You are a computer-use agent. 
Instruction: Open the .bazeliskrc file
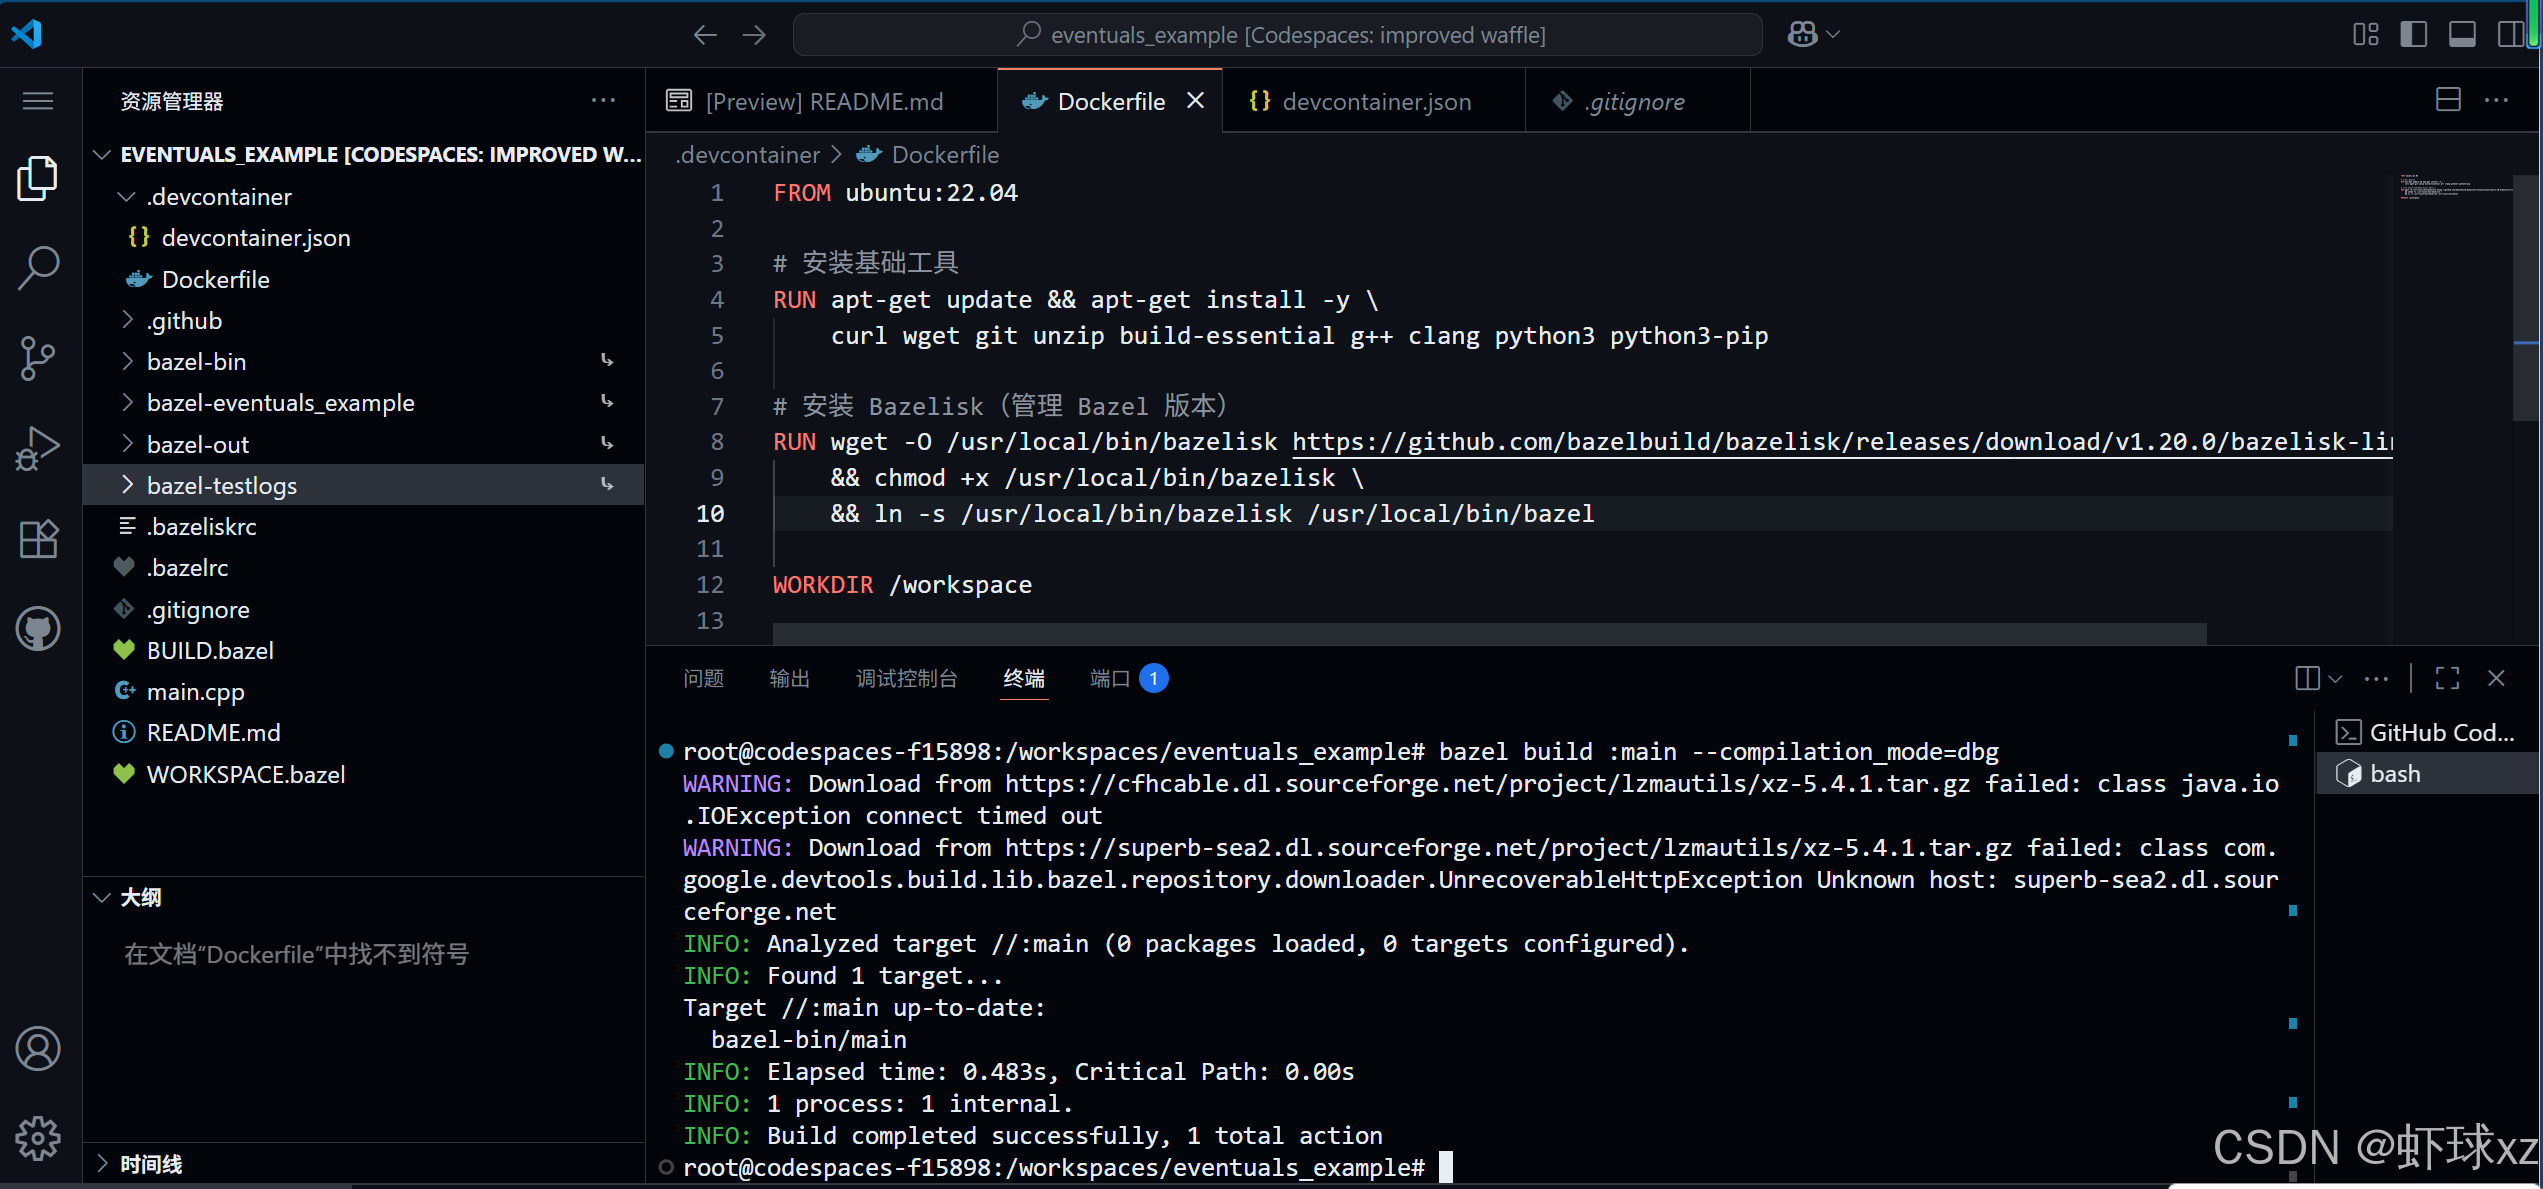click(x=365, y=527)
